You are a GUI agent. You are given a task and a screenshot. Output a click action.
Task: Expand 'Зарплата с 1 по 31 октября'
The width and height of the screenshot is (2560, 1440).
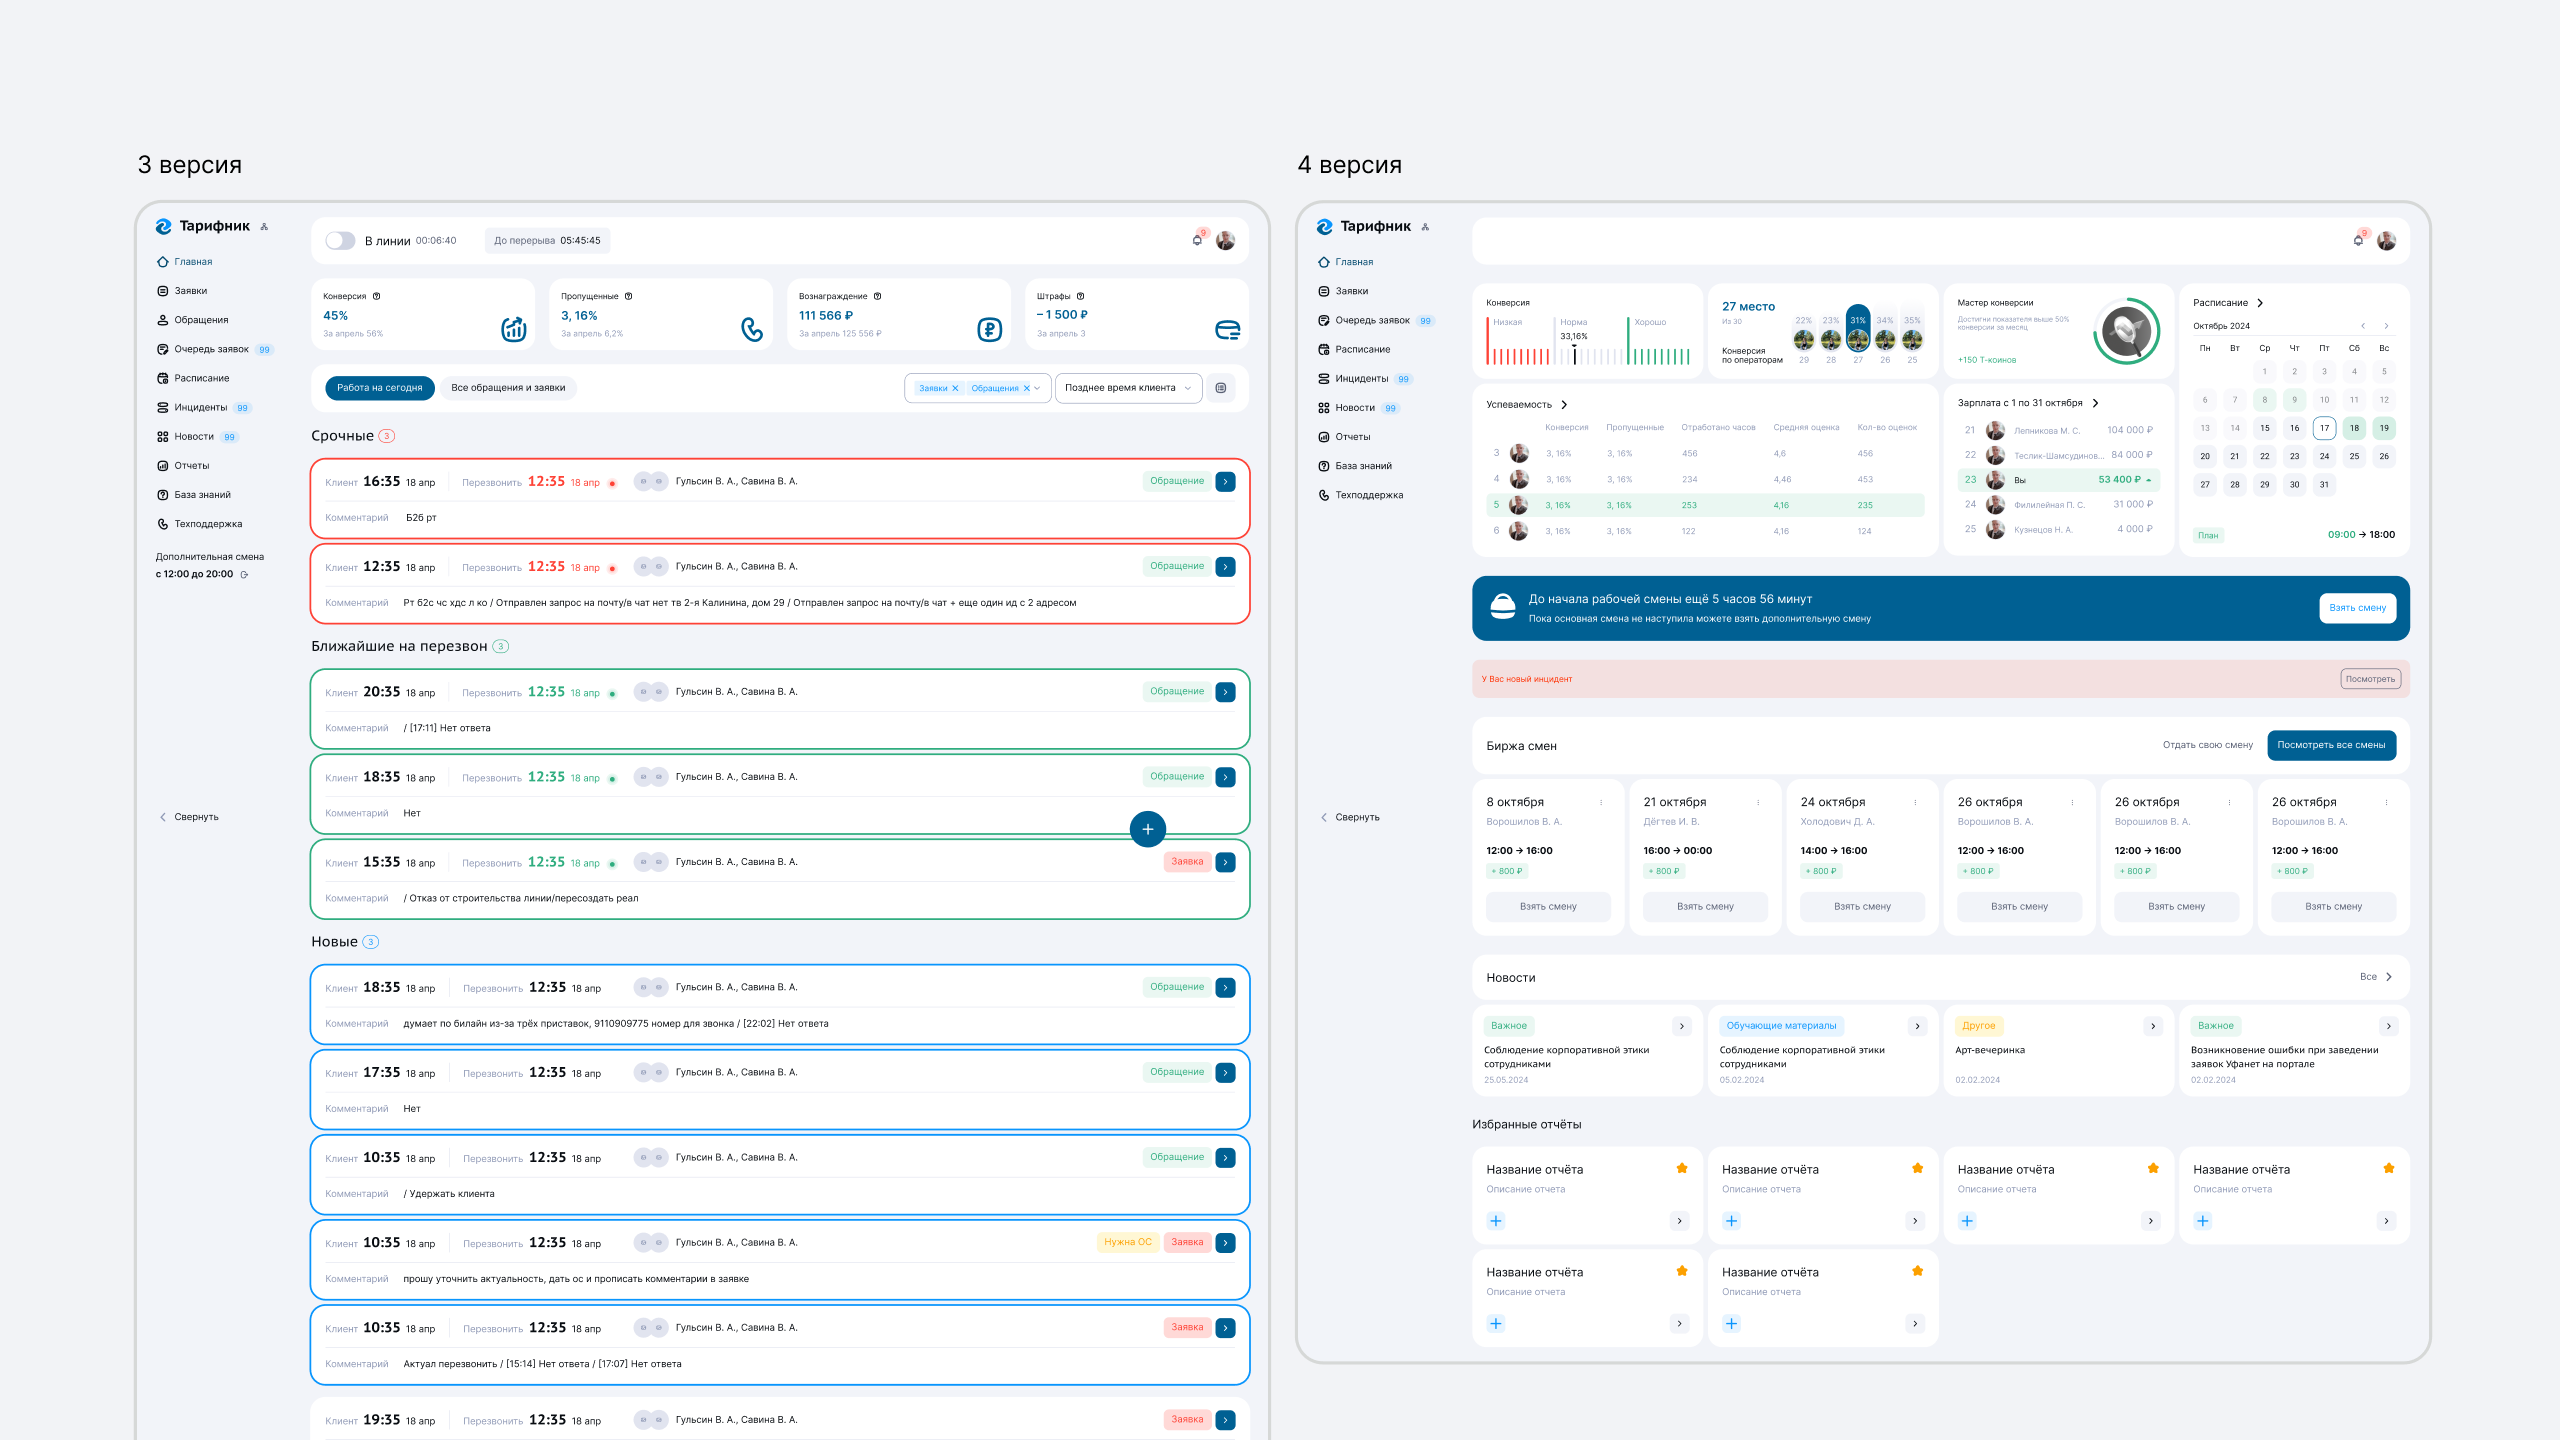click(x=2096, y=403)
